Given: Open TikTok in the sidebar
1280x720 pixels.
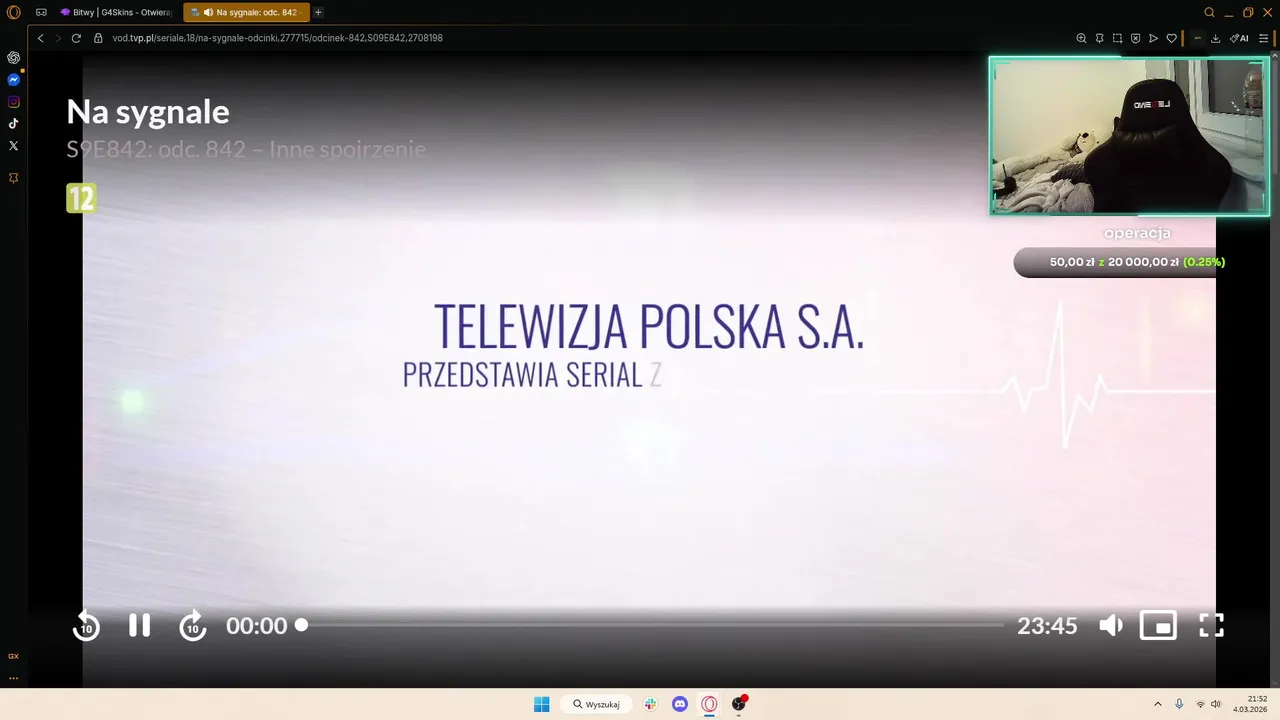Looking at the screenshot, I should 13,123.
